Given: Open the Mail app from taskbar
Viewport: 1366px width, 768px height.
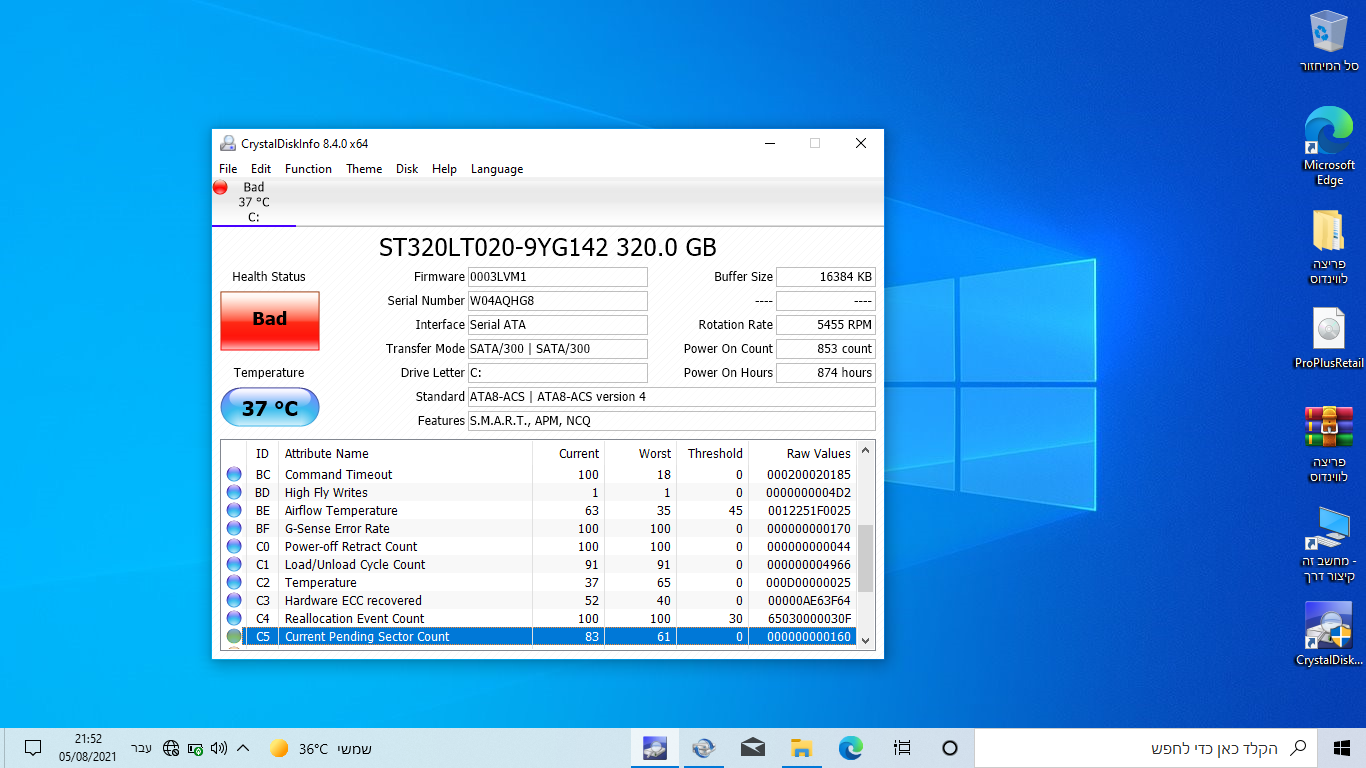Looking at the screenshot, I should (753, 748).
